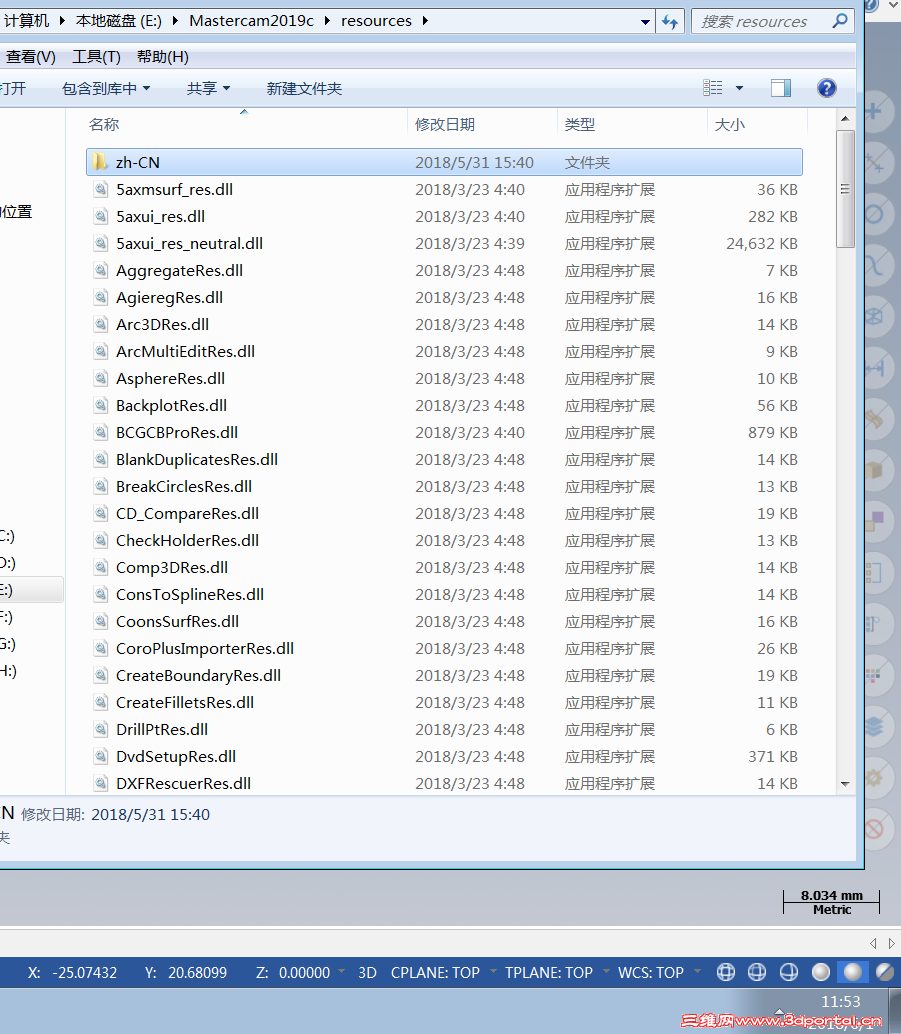Click the color grid icon in Mastercam's side toolbar
The image size is (901, 1034).
pos(874,675)
